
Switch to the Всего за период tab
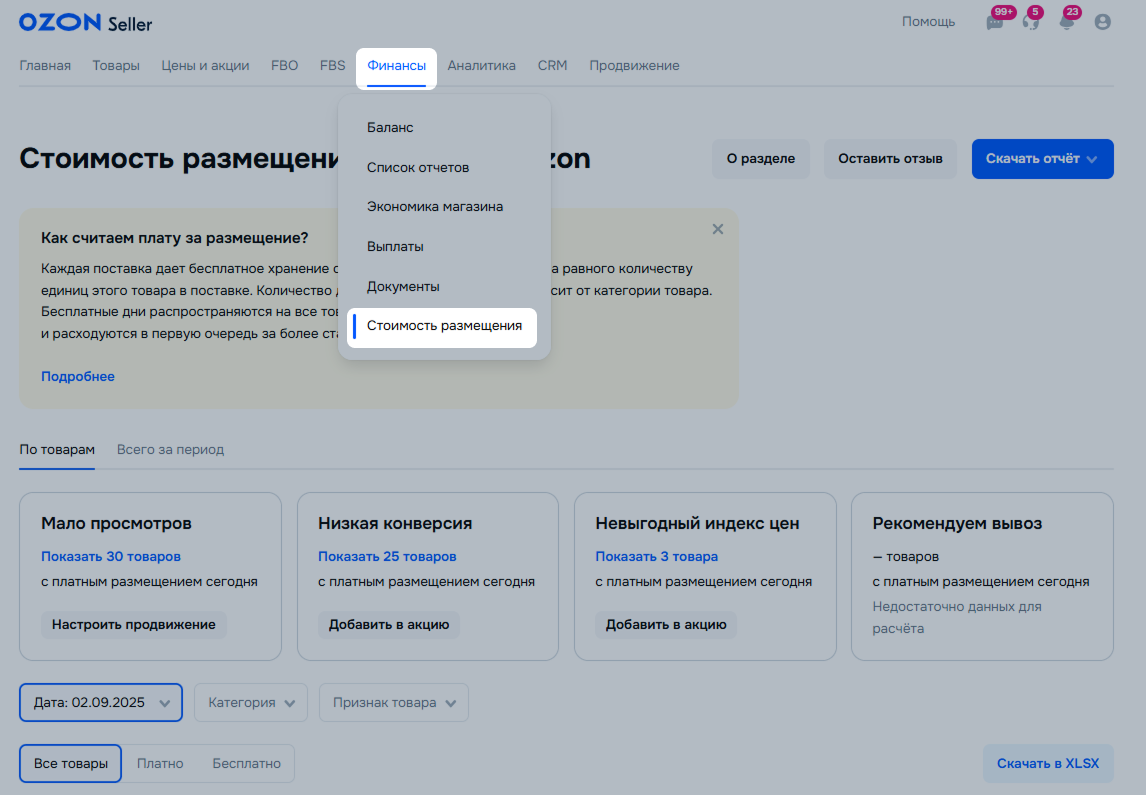(170, 450)
